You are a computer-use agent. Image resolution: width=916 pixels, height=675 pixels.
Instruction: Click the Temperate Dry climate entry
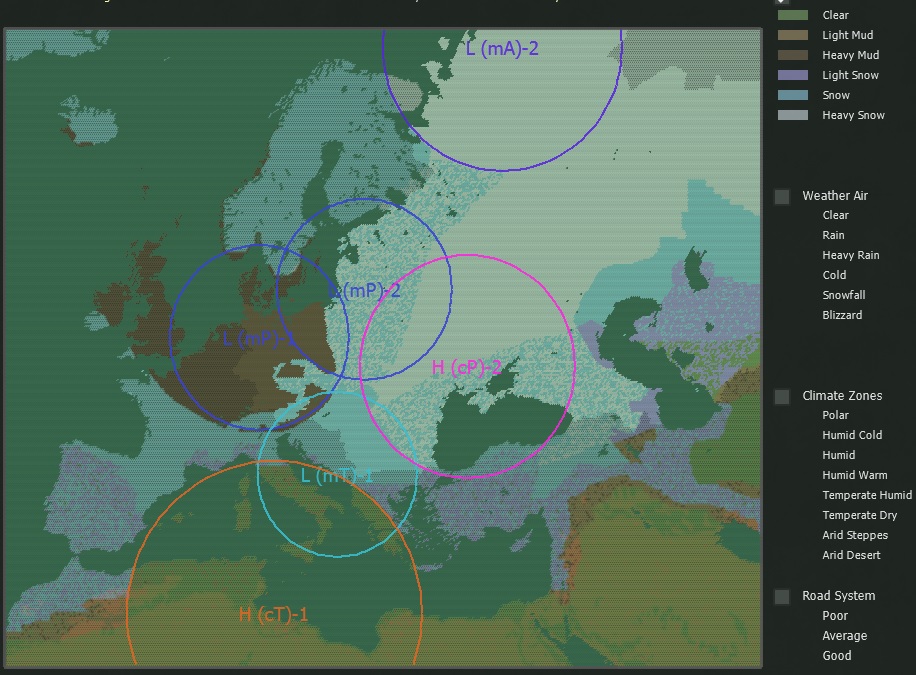pyautogui.click(x=860, y=515)
